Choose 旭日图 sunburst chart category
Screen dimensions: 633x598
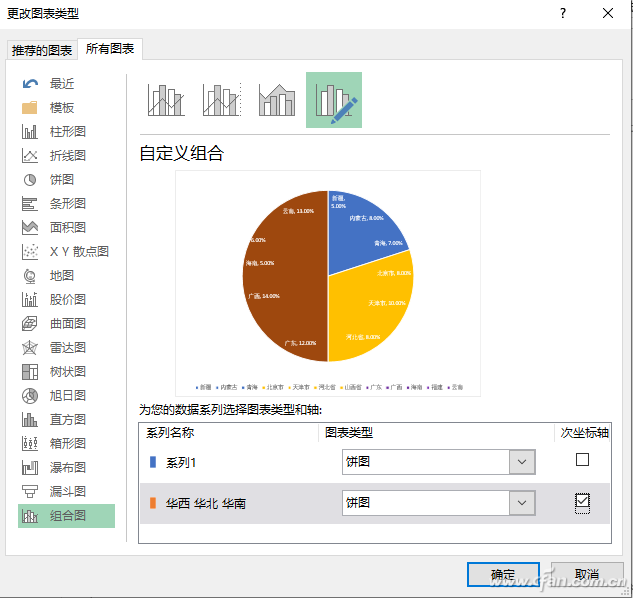[66, 395]
